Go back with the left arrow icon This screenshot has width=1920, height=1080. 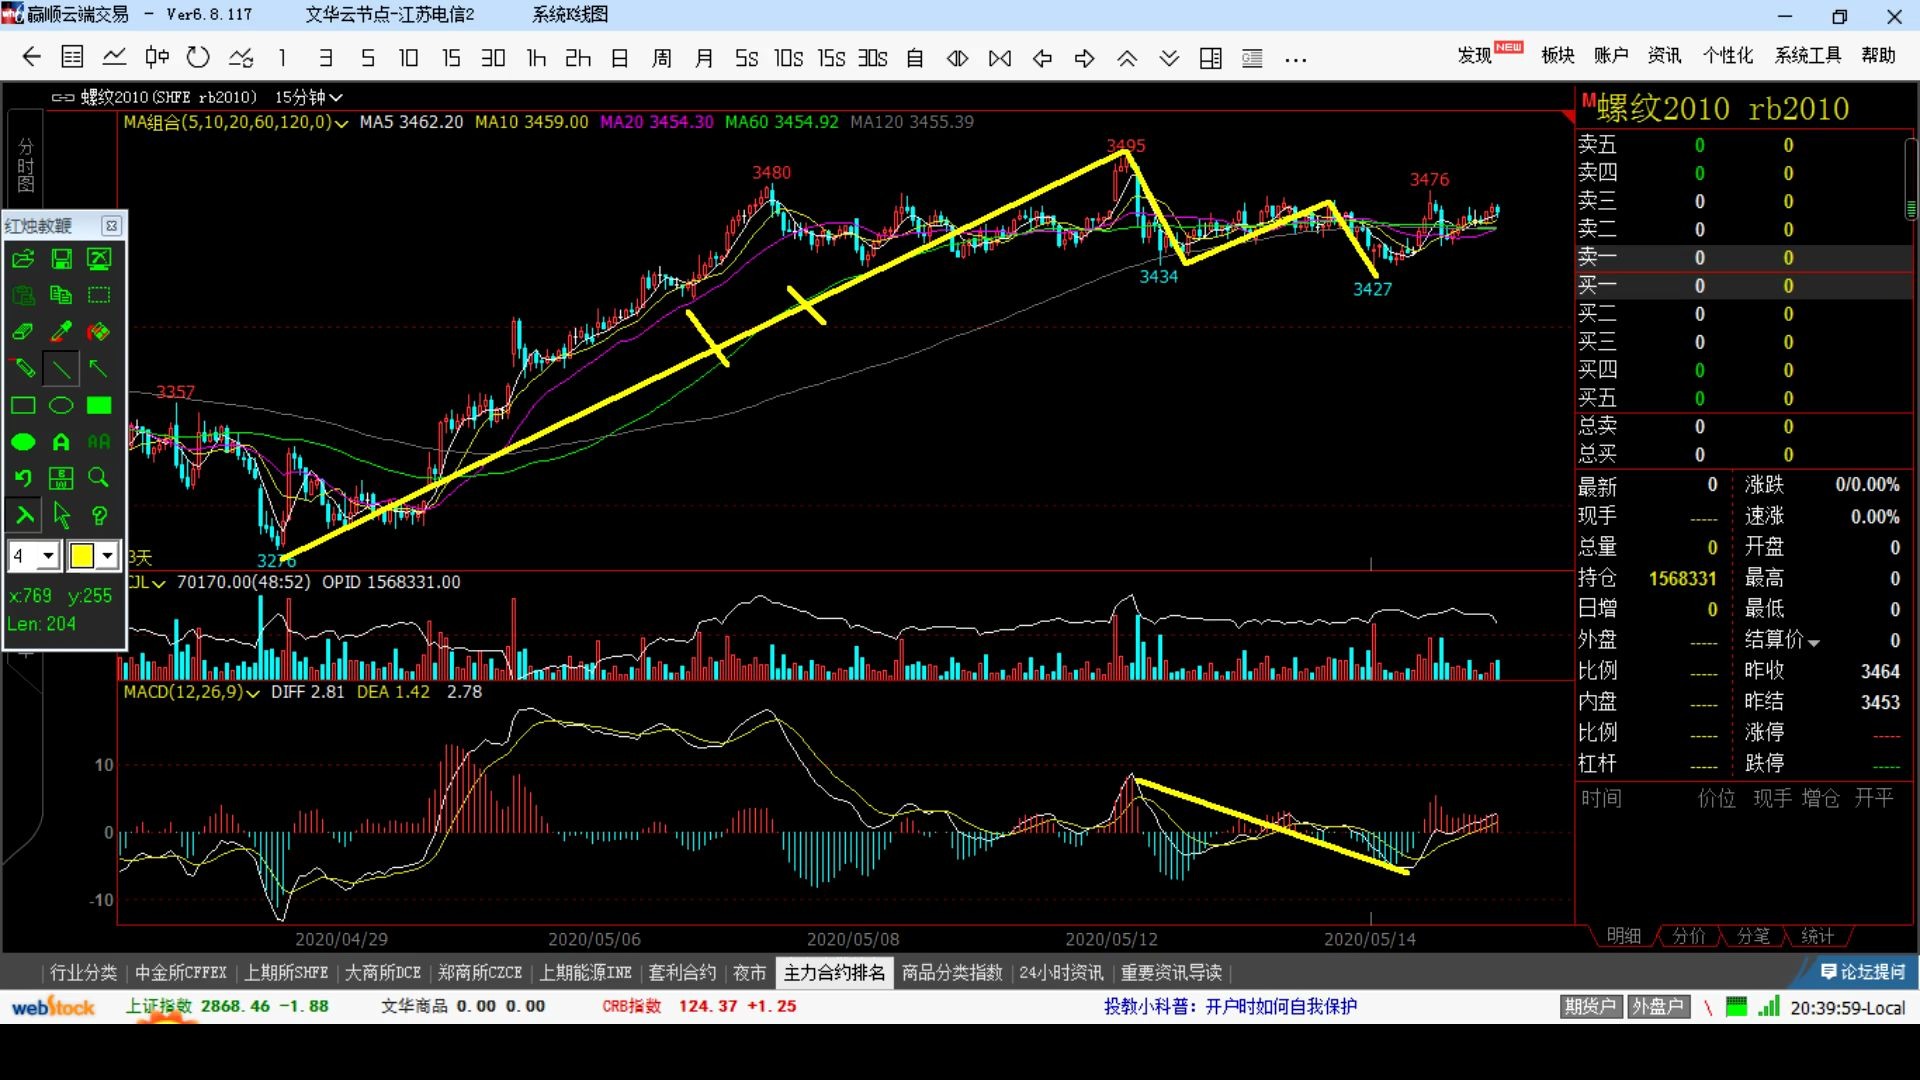(31, 57)
